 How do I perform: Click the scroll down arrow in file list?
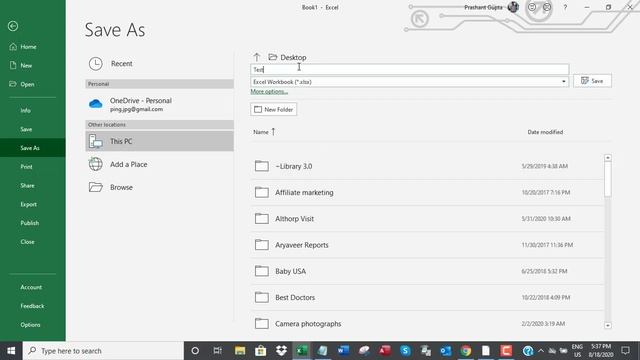tap(608, 325)
